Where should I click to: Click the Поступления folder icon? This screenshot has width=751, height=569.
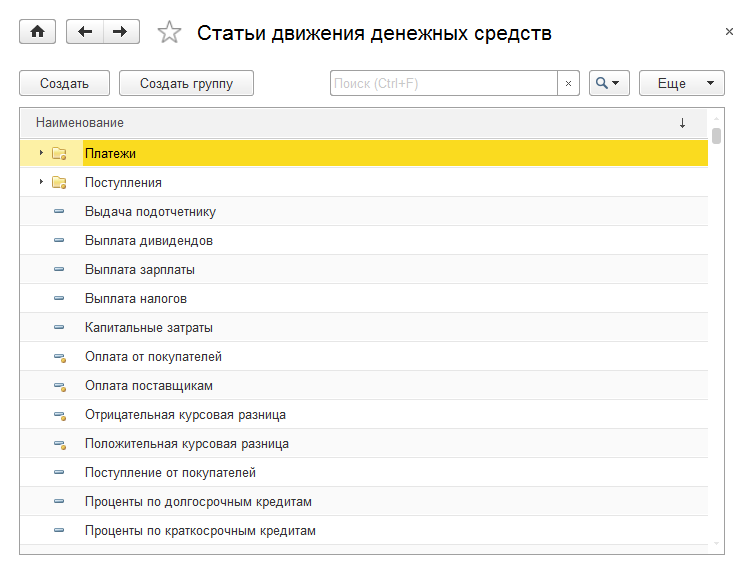59,183
